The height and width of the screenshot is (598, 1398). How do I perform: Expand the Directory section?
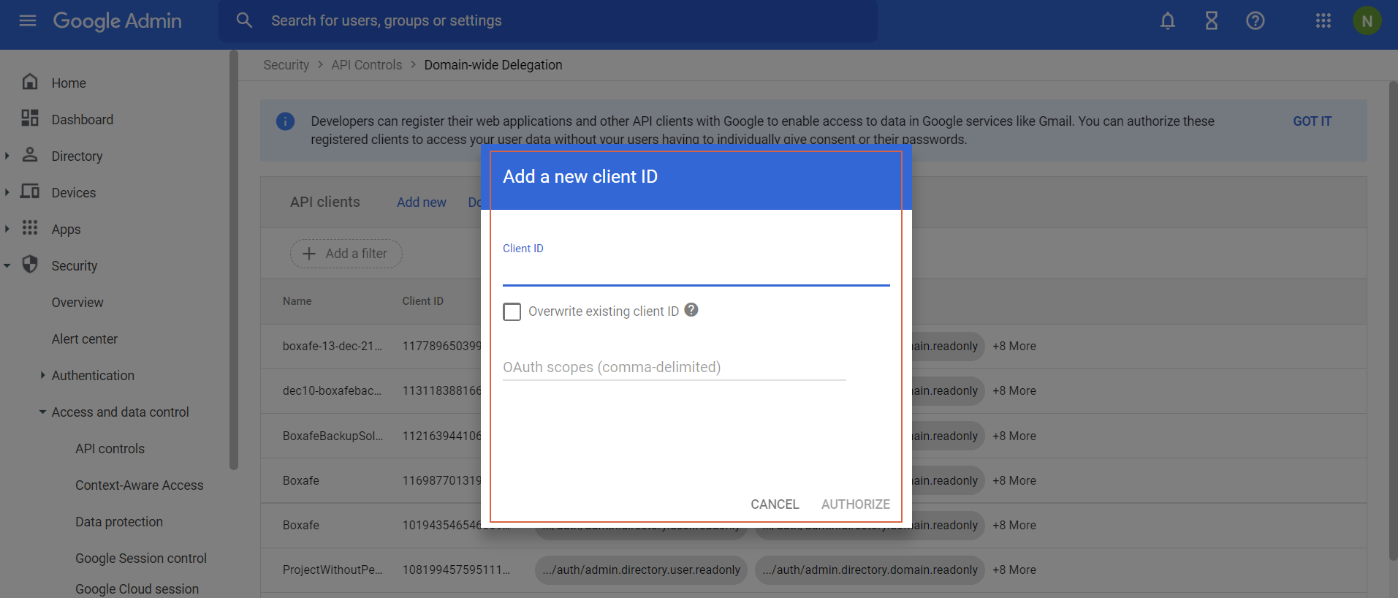(8, 156)
